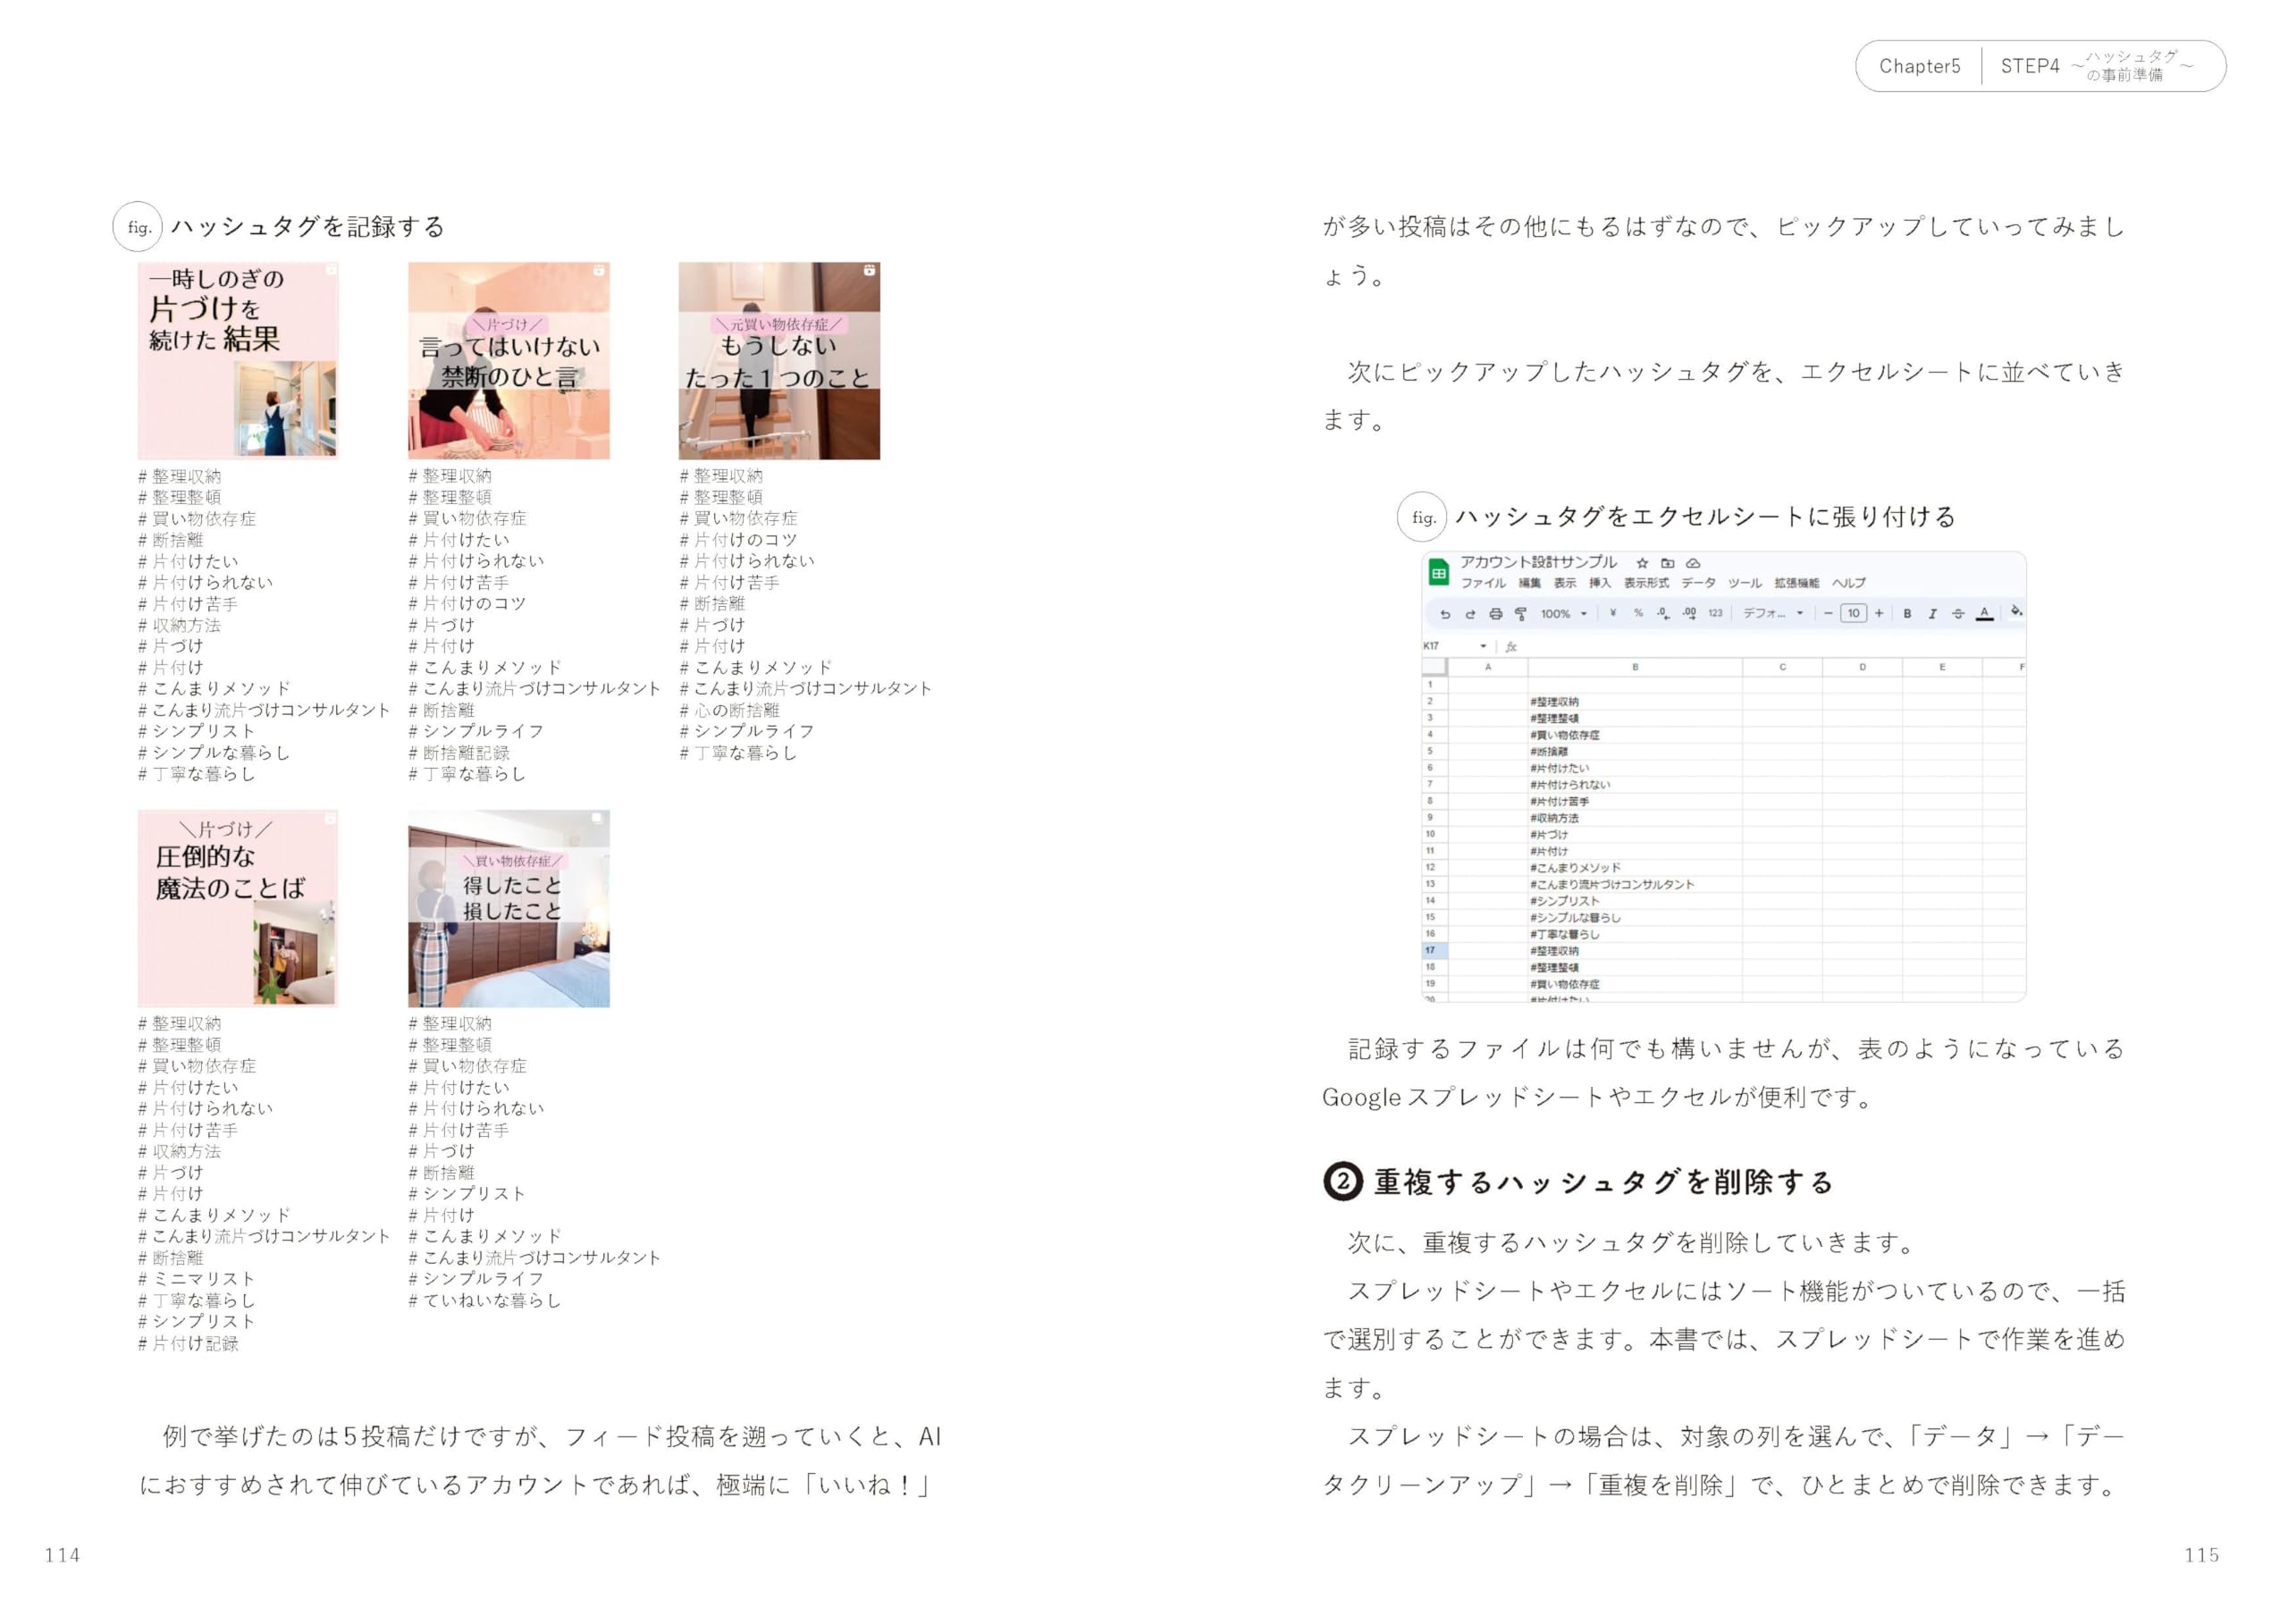Image resolution: width=2288 pixels, height=1624 pixels.
Task: Toggle italic formatting button
Action: (1932, 614)
